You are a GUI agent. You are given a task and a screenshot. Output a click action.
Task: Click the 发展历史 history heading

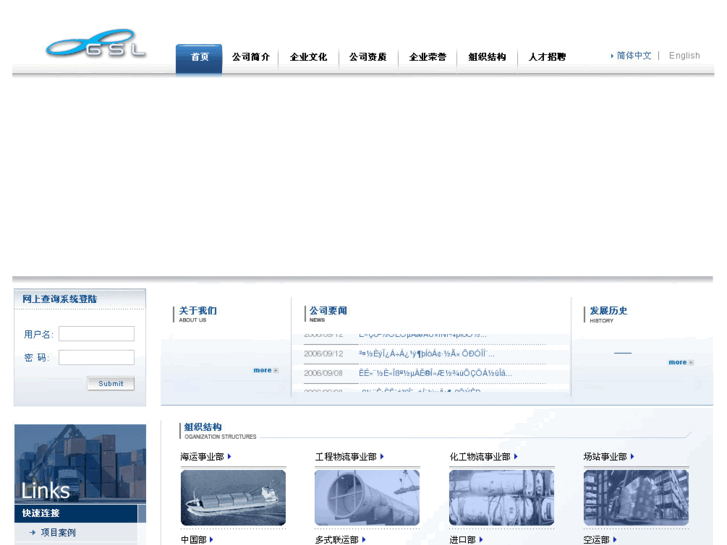(608, 311)
